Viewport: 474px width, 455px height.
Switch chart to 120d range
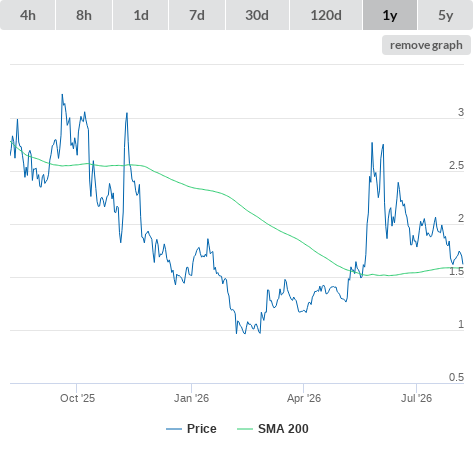pyautogui.click(x=326, y=15)
